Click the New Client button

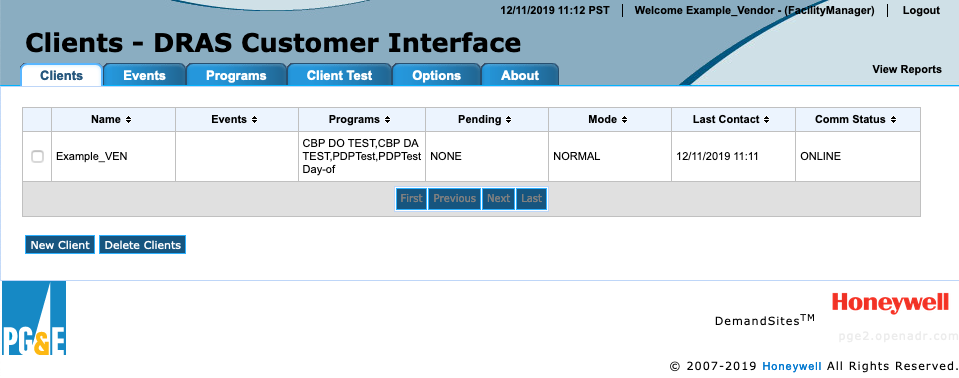point(60,245)
